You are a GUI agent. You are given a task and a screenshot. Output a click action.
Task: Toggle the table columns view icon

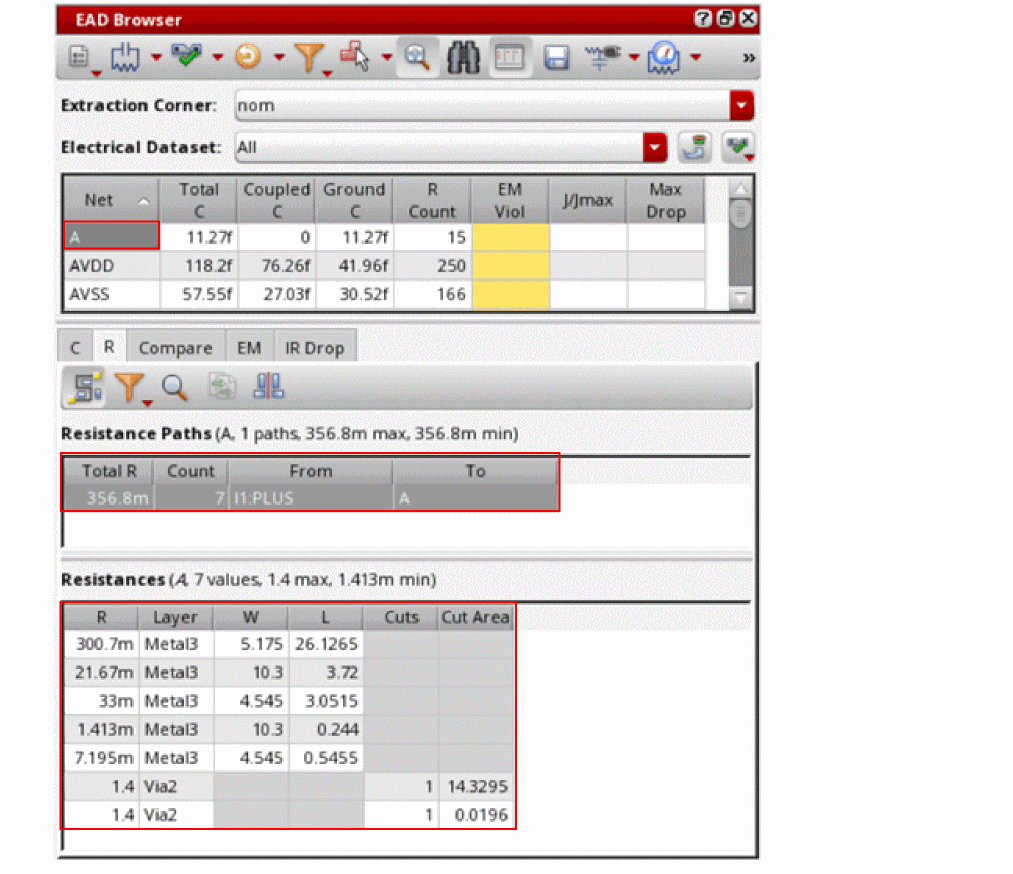510,57
